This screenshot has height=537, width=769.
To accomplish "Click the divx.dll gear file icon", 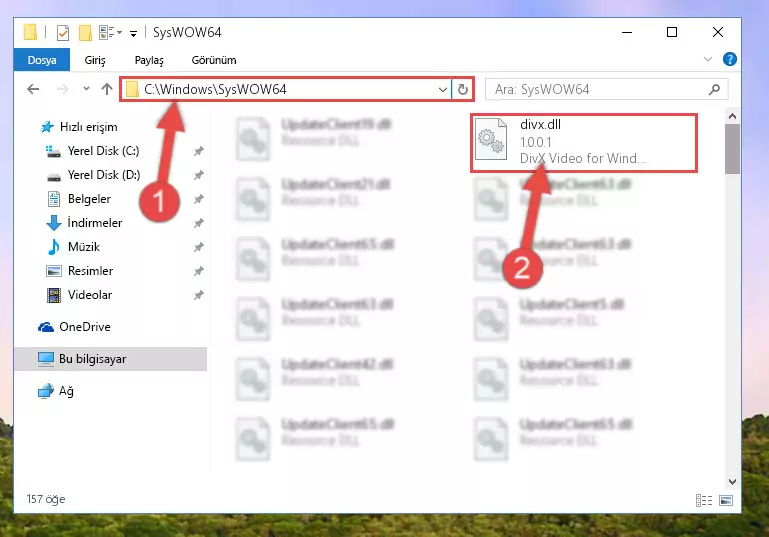I will [x=491, y=139].
